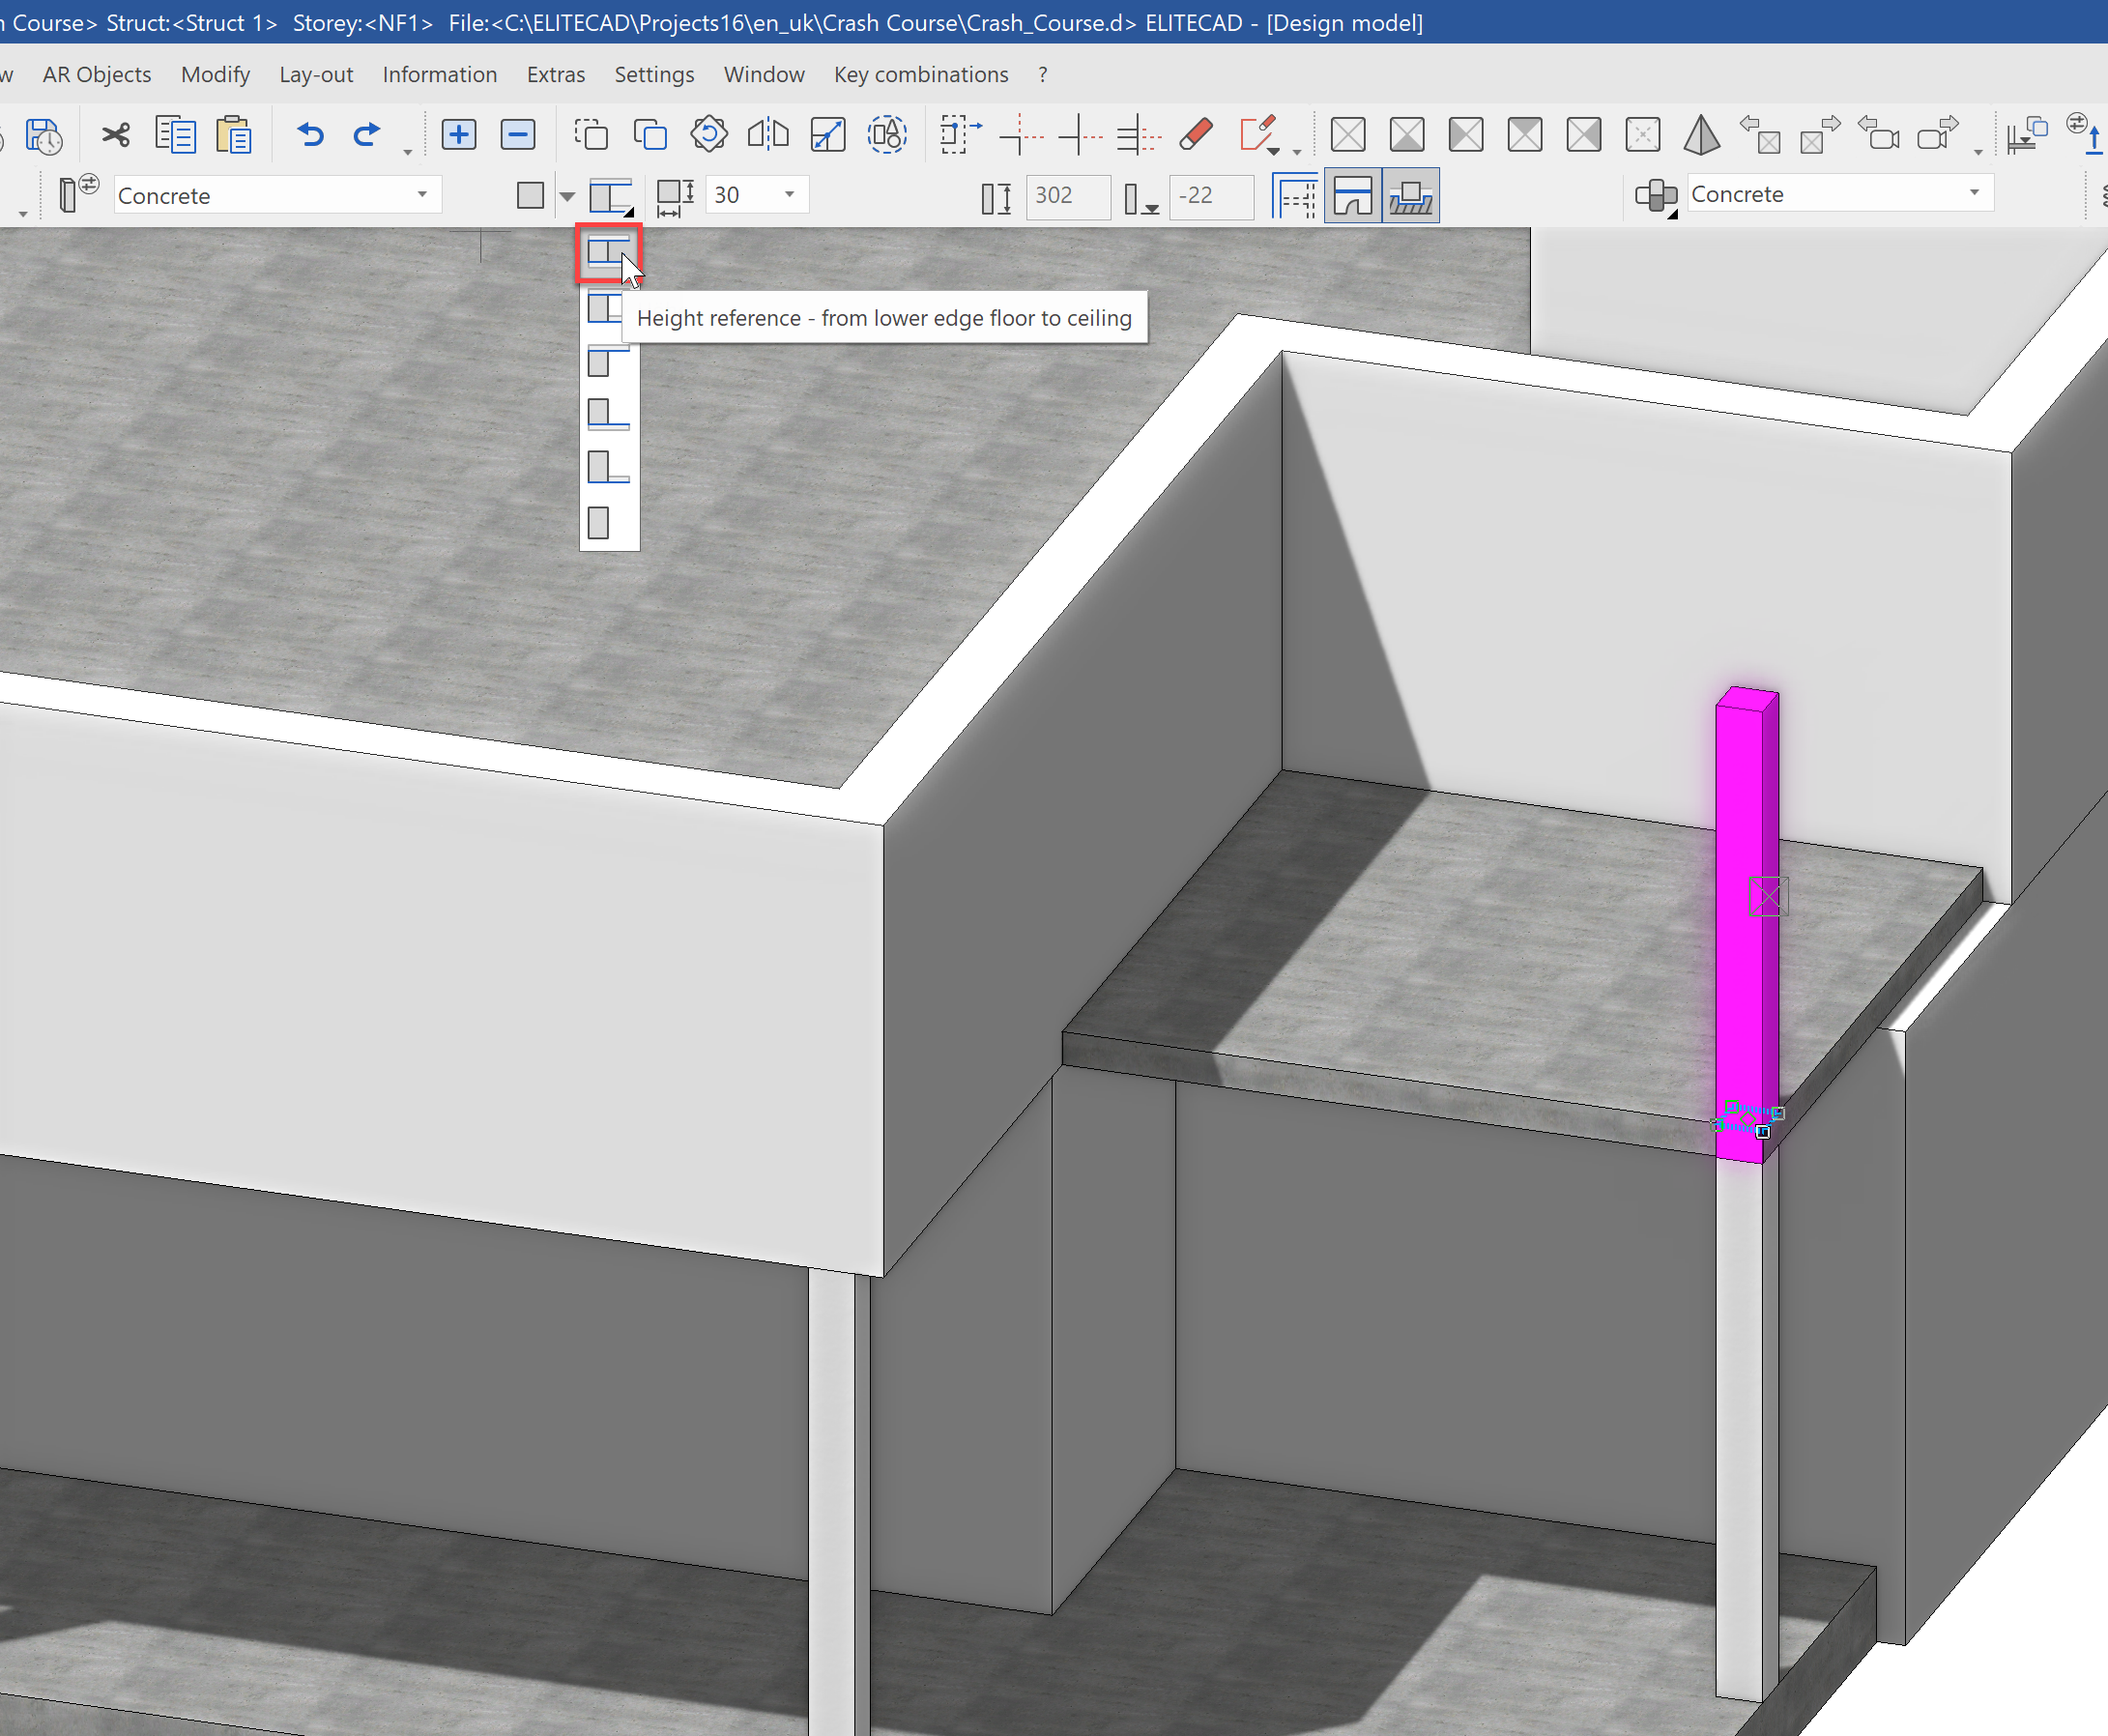2108x1736 pixels.
Task: Click the blue plus button
Action: 459,135
